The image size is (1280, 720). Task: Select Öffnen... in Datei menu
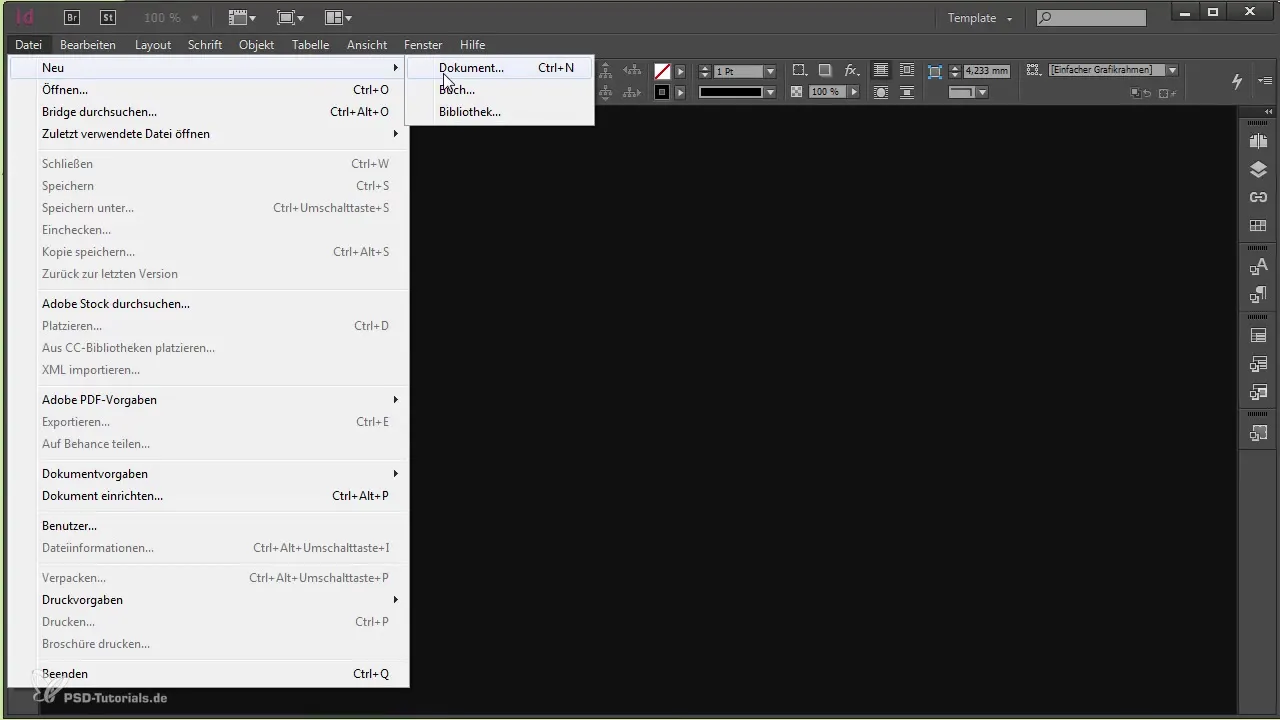(208, 90)
